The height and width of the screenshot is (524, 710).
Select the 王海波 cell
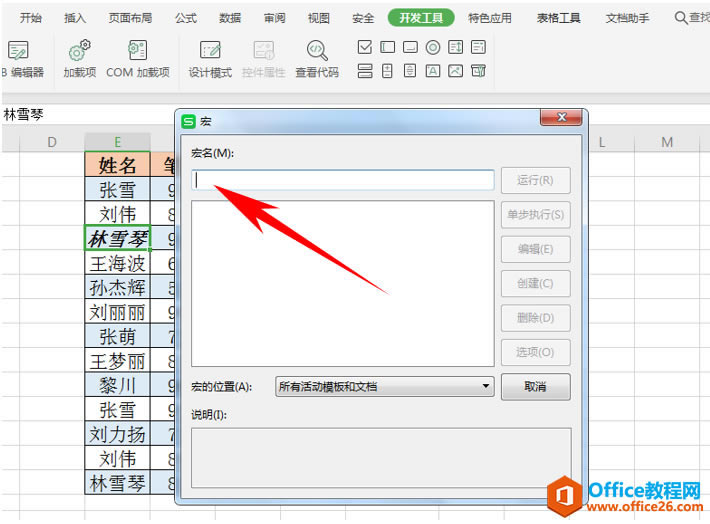click(117, 263)
